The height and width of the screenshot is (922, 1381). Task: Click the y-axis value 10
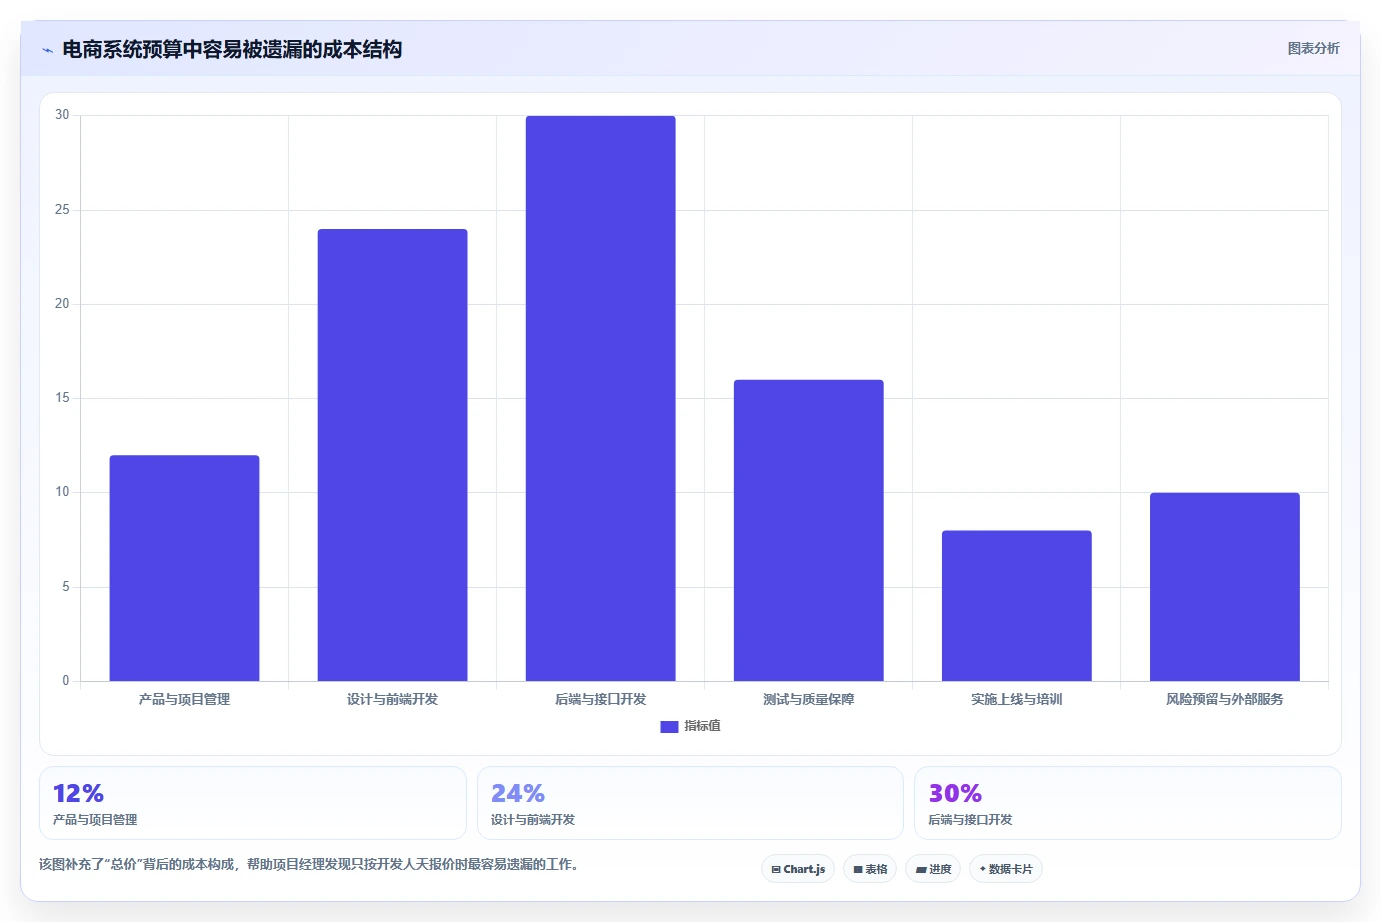[62, 492]
